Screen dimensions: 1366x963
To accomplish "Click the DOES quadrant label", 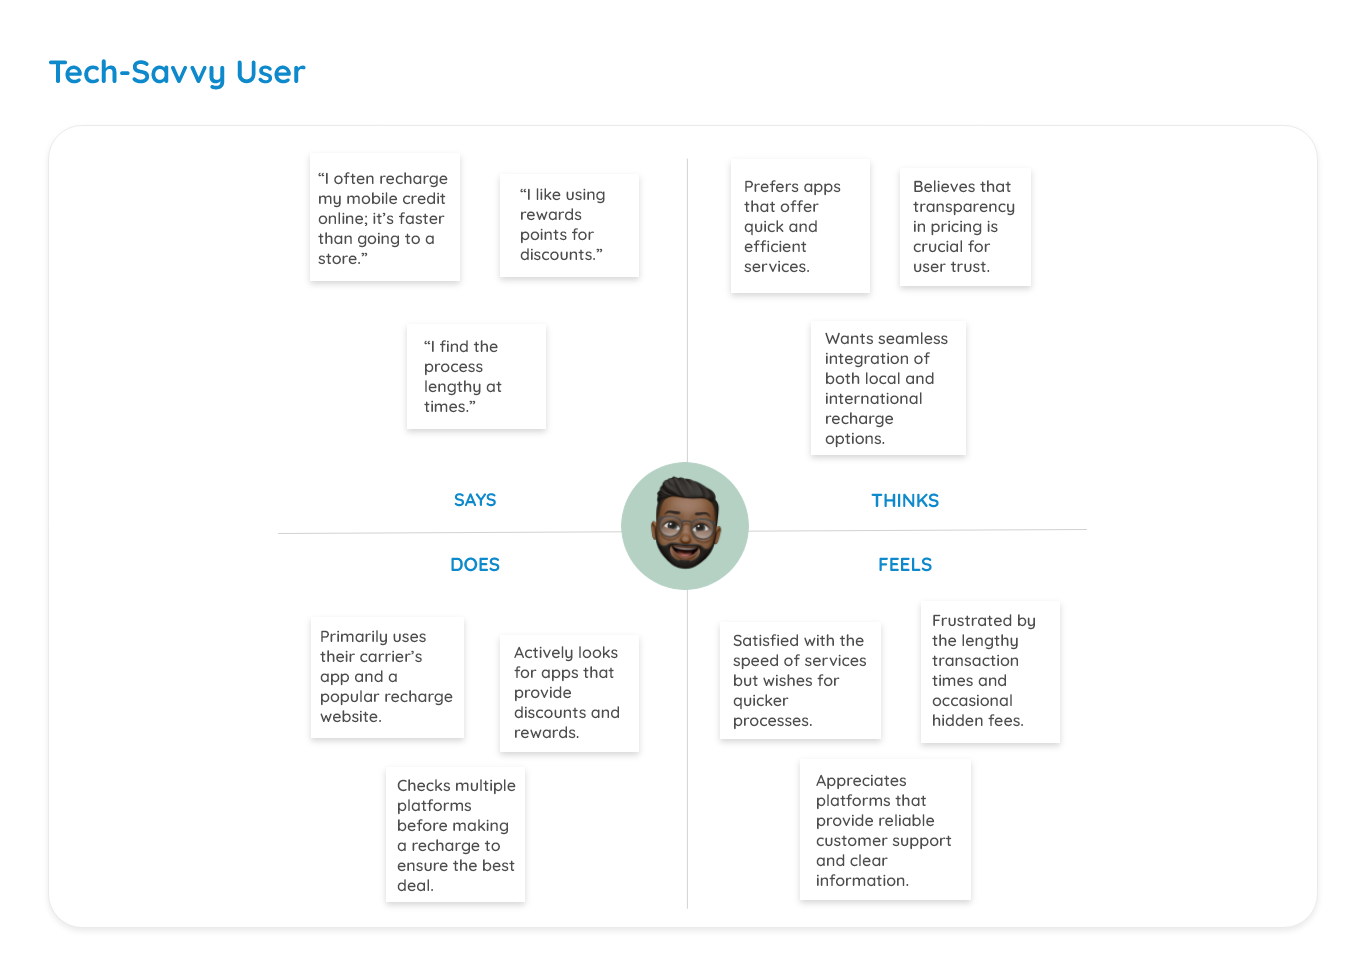I will coord(475,565).
